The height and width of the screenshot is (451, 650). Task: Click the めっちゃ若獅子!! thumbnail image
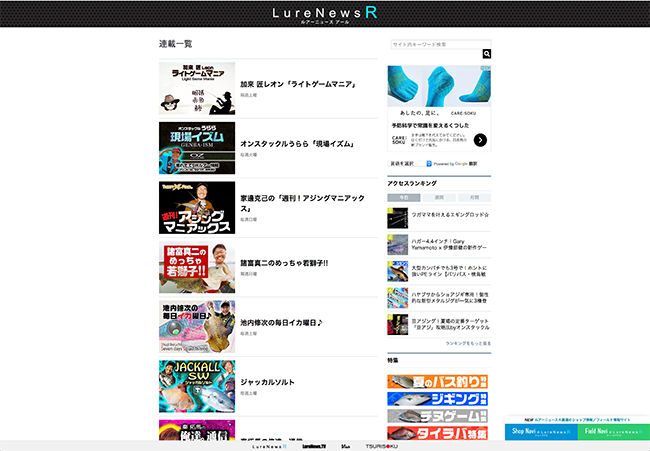pyautogui.click(x=197, y=267)
